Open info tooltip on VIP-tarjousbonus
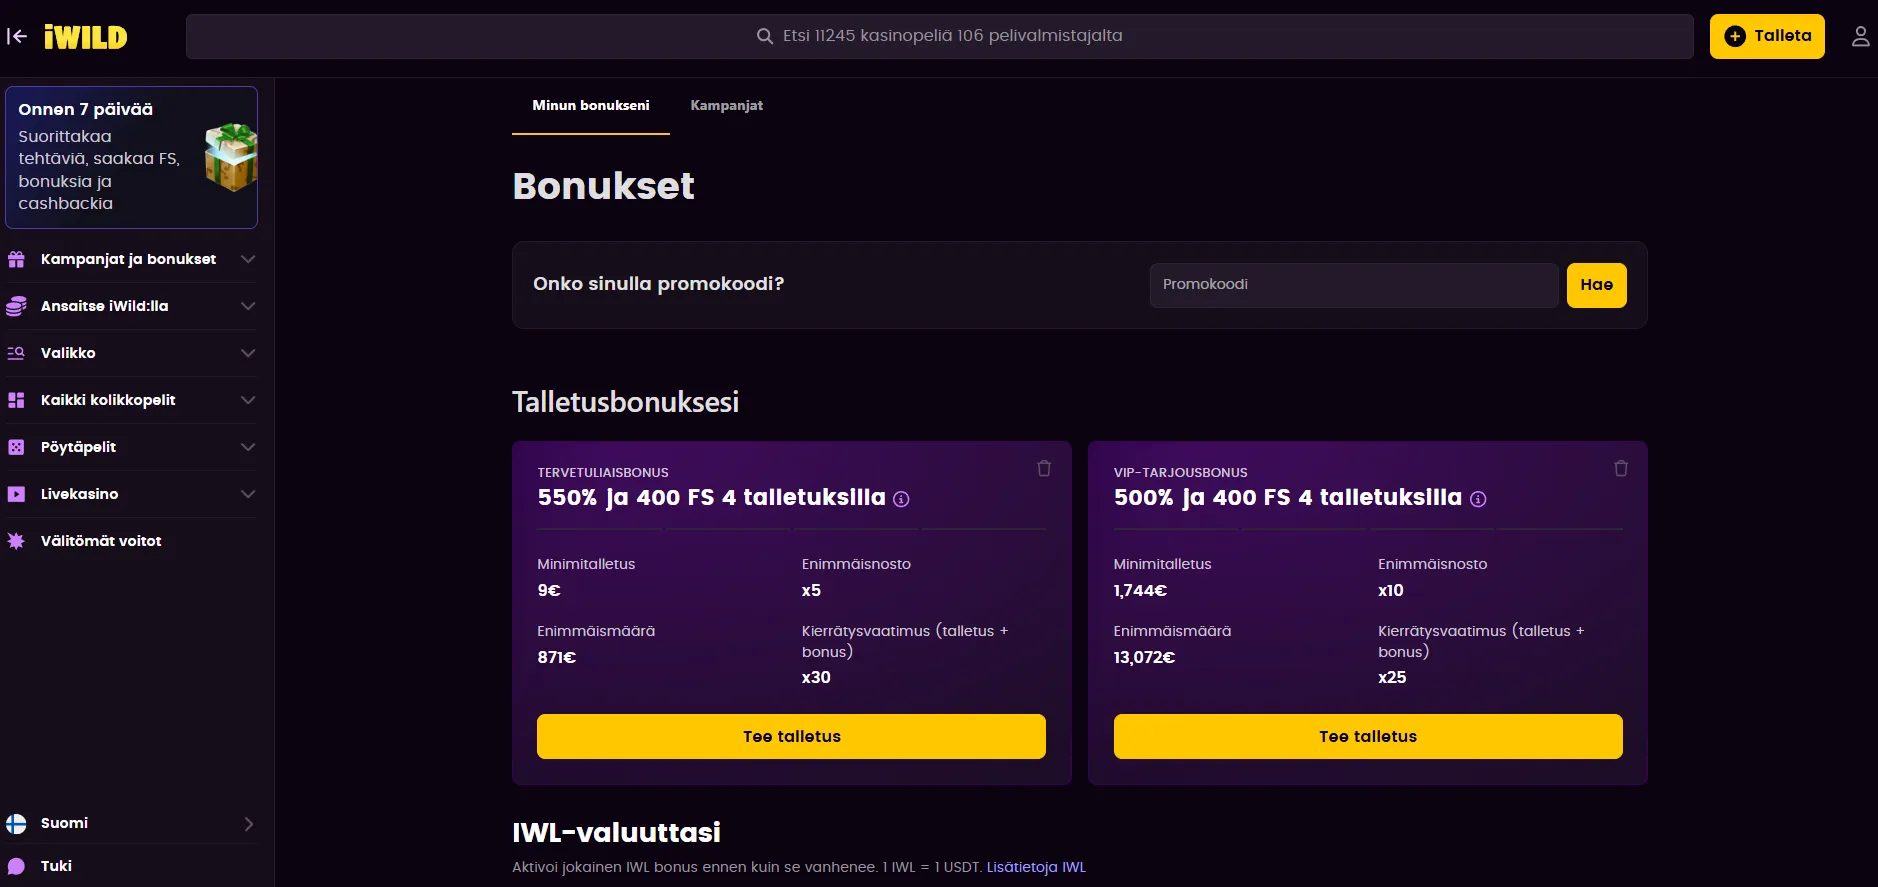This screenshot has width=1878, height=887. click(1479, 499)
